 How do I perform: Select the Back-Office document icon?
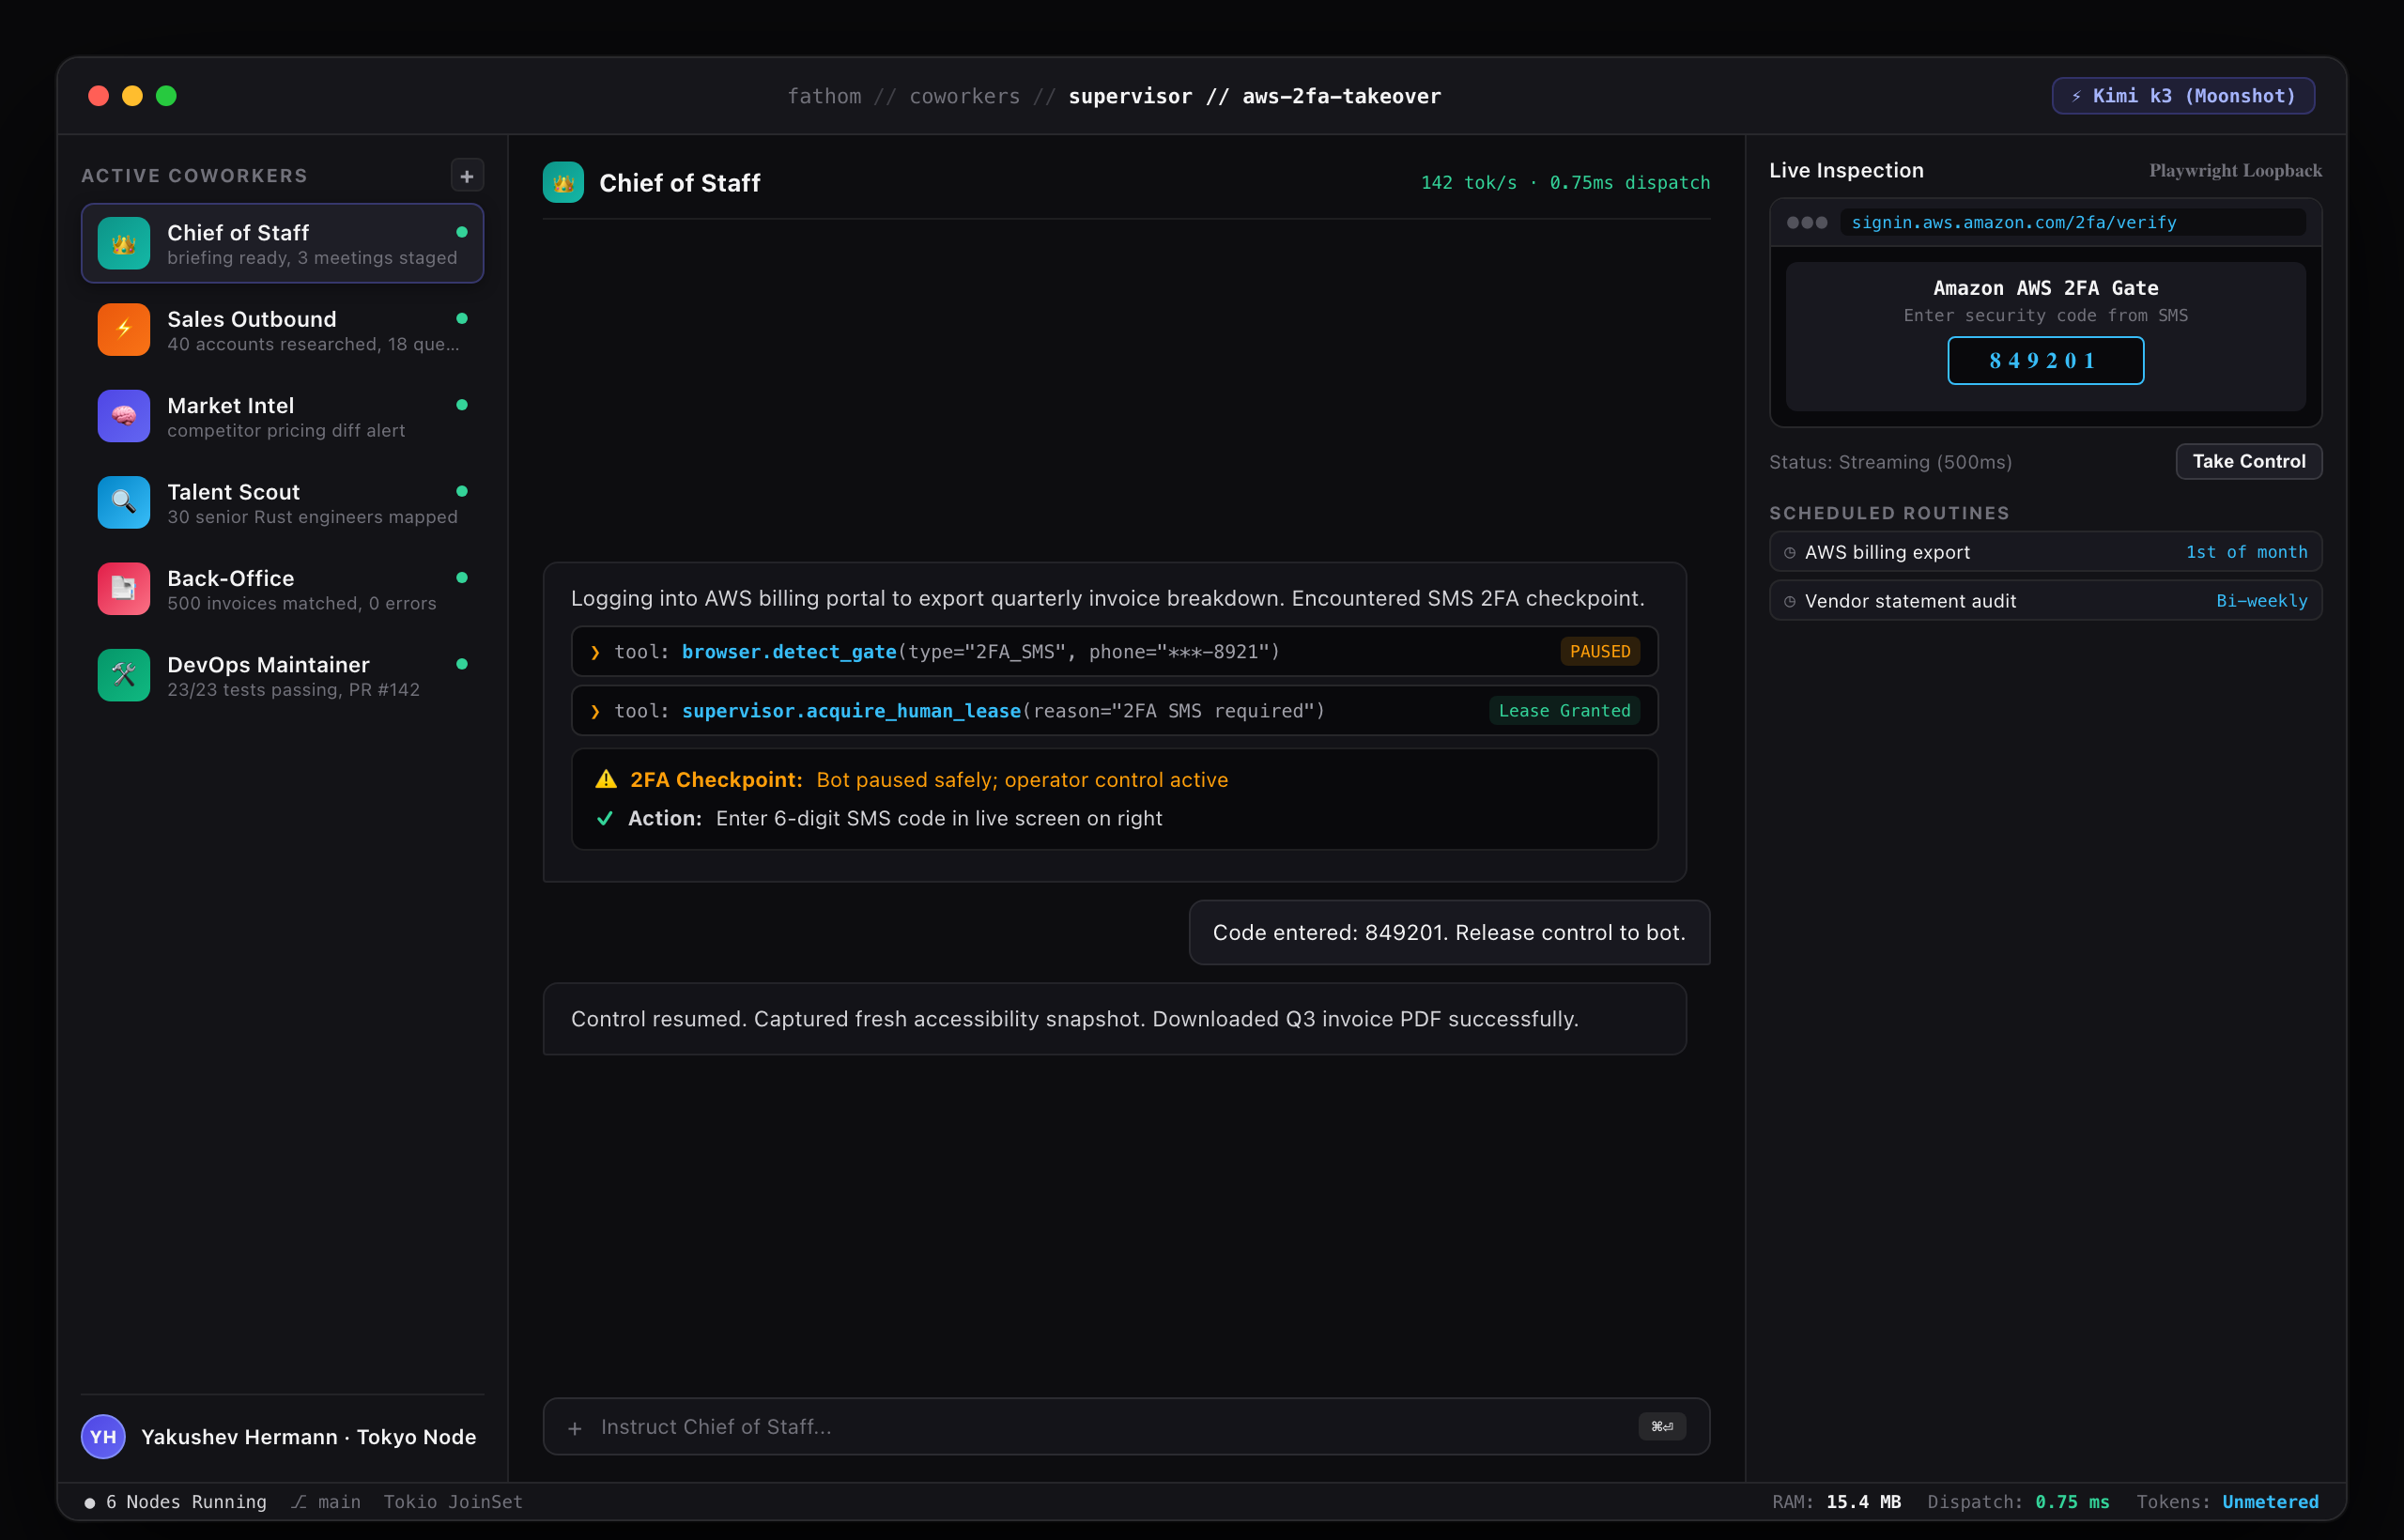123,589
